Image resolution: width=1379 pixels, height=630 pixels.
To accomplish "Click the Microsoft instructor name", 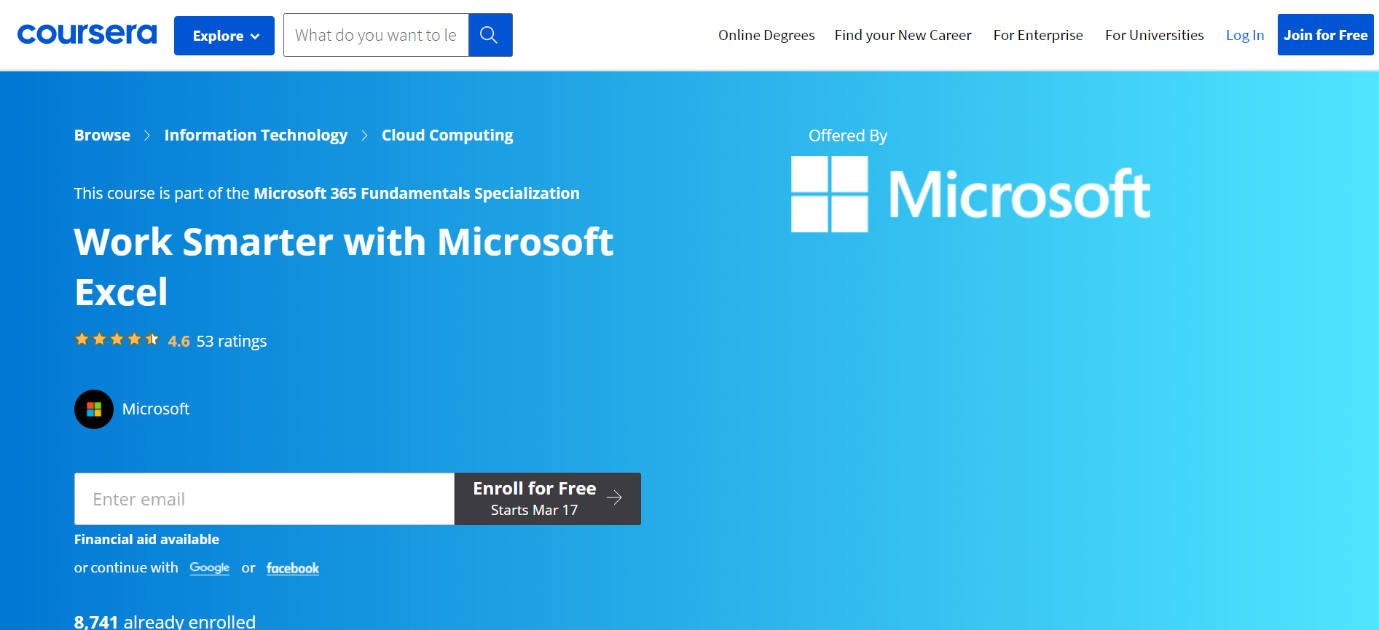I will [156, 409].
